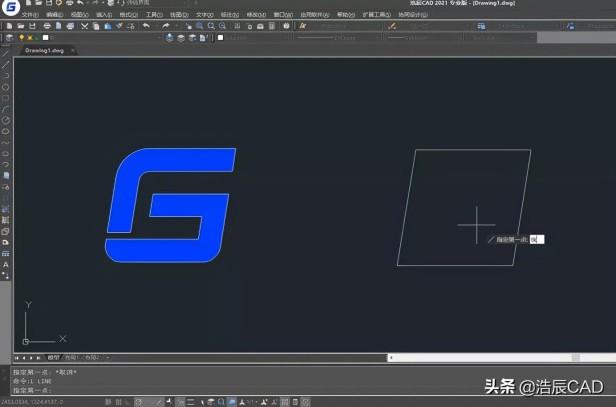Select the Multiline Text A tool
Screen dimensions: 616x407
pos(6,265)
